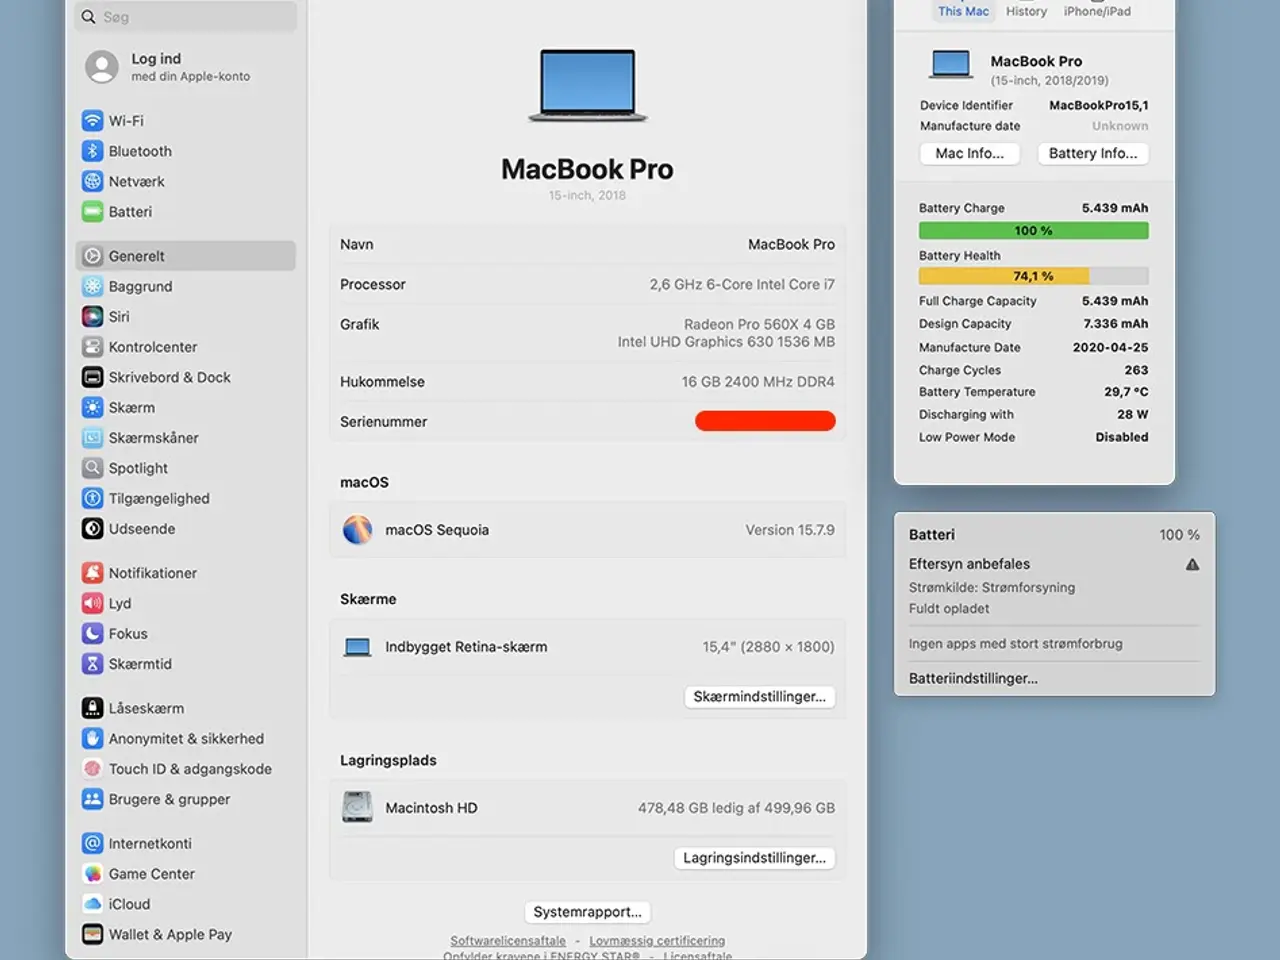Open Batteriindstillinger... menu entry
This screenshot has height=960, width=1280.
(973, 678)
